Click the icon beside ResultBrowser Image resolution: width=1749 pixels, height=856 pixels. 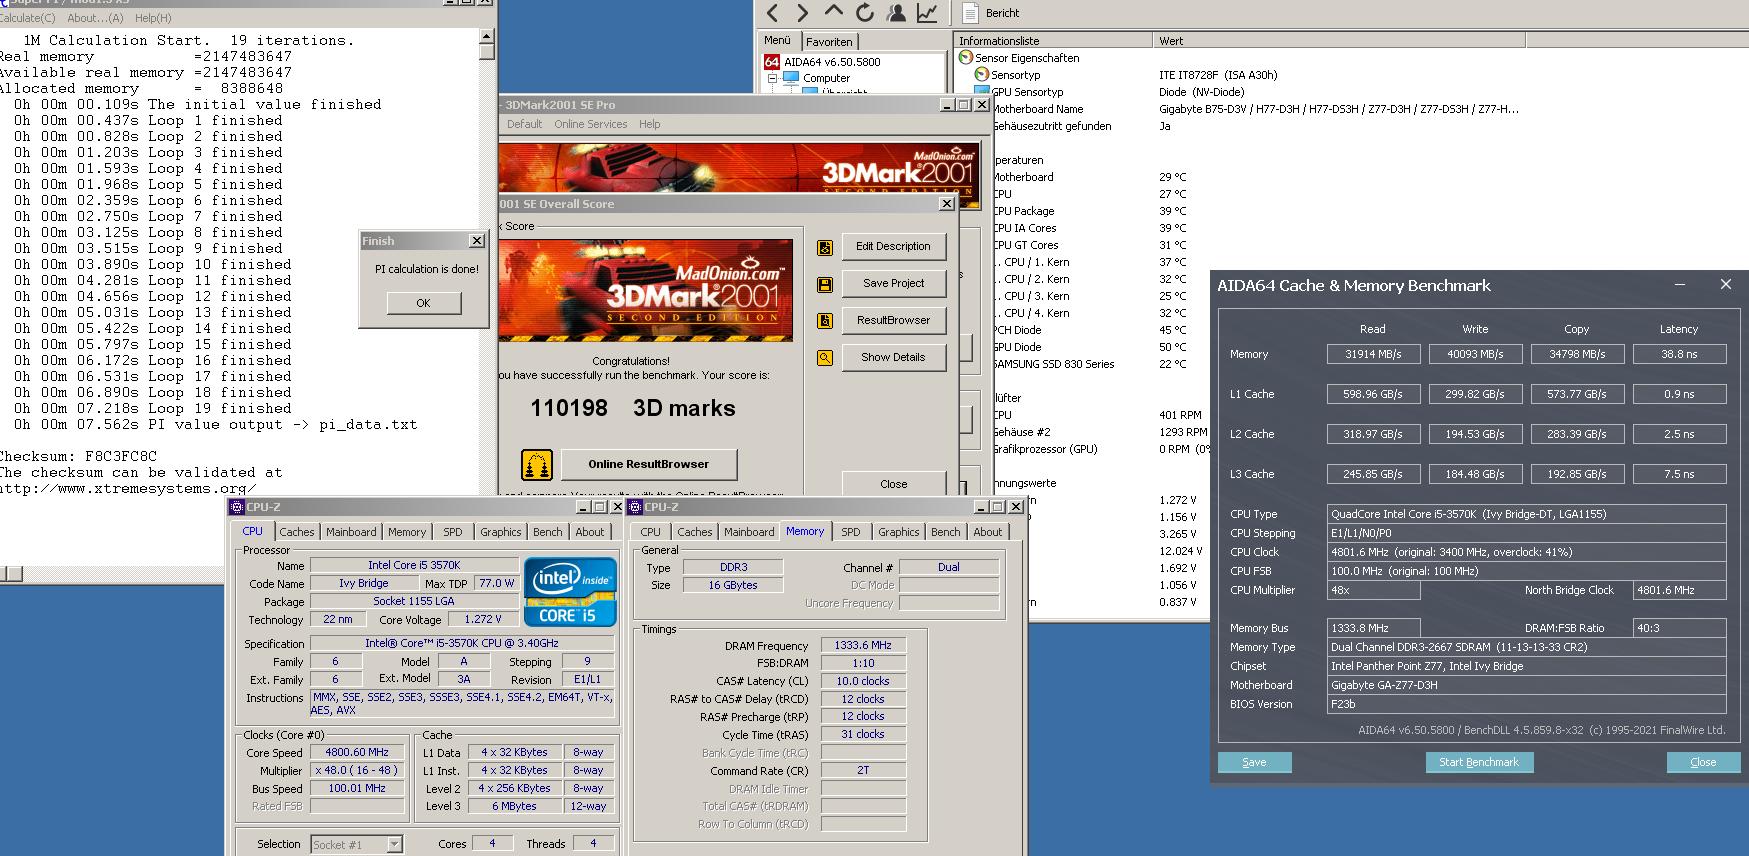coord(825,321)
